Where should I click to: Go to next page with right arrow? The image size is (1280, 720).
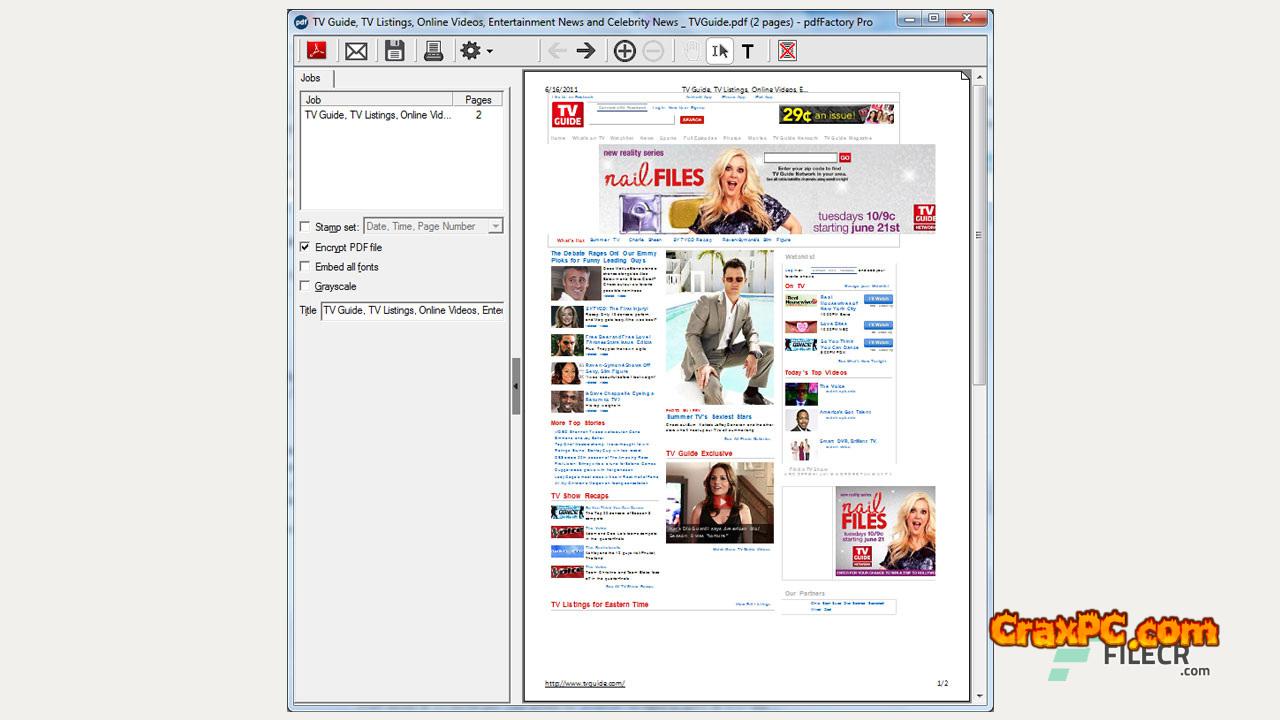tap(586, 51)
